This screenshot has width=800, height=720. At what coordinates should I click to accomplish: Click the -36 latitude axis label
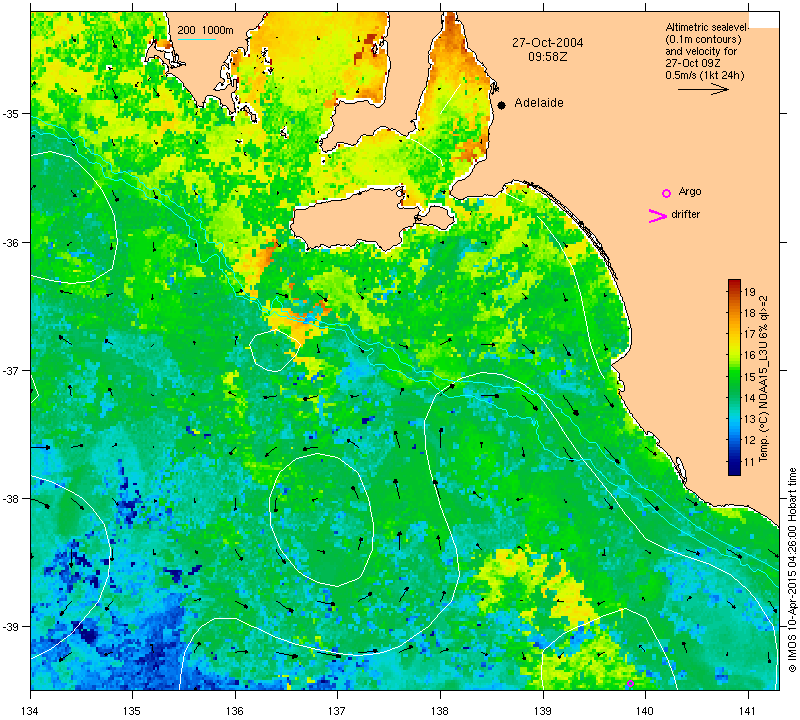(x=10, y=242)
